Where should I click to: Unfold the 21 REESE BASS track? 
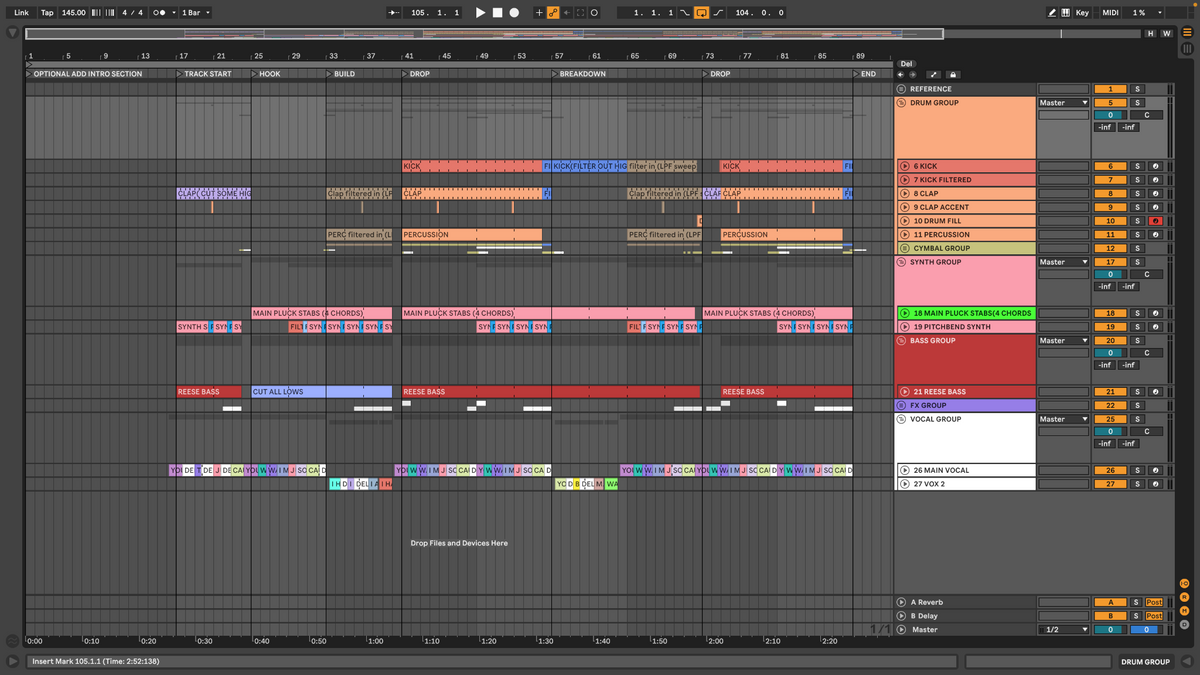(906, 391)
